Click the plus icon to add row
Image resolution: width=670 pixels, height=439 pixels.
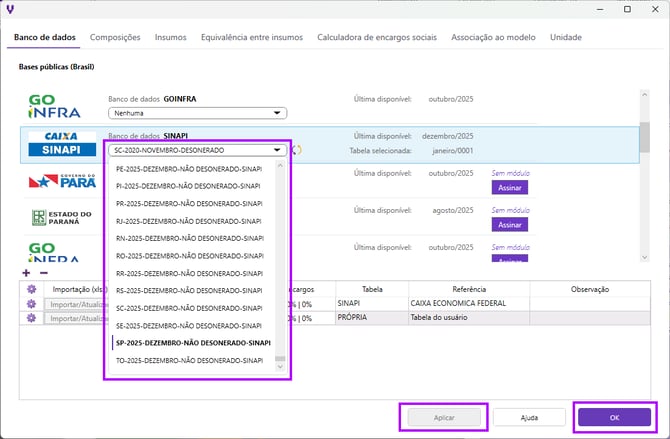26,272
